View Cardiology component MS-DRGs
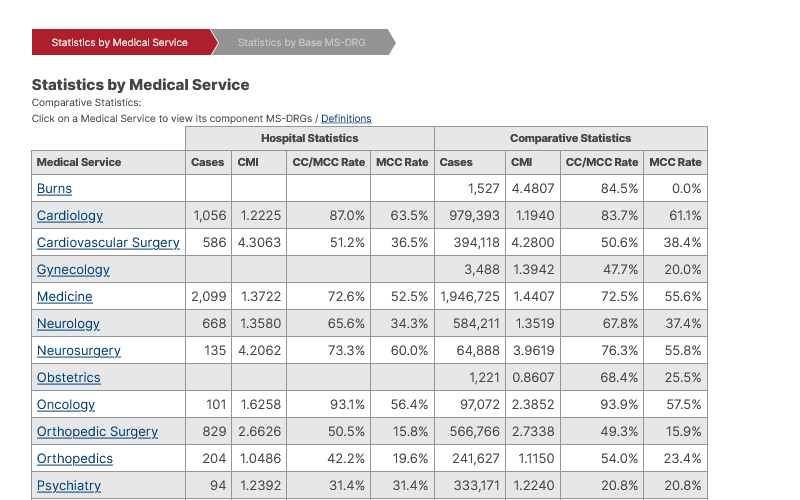800x500 pixels. (x=70, y=216)
